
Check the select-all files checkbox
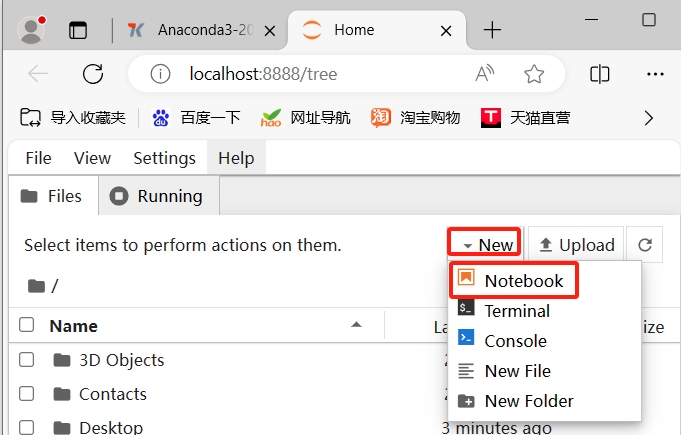click(x=27, y=325)
